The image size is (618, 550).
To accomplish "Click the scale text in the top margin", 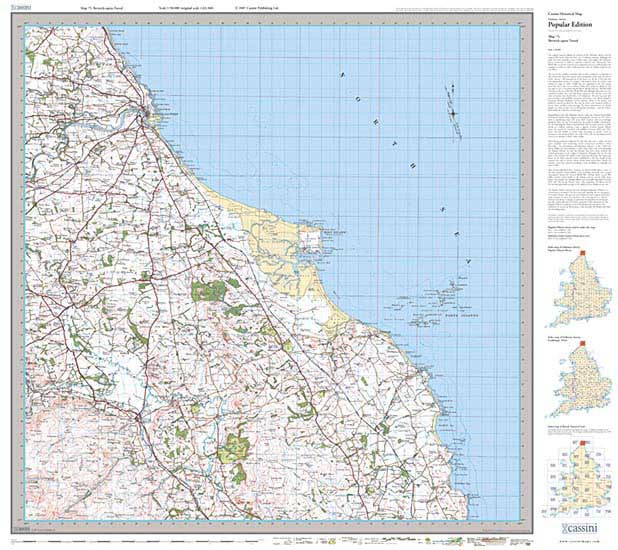I will coord(189,10).
